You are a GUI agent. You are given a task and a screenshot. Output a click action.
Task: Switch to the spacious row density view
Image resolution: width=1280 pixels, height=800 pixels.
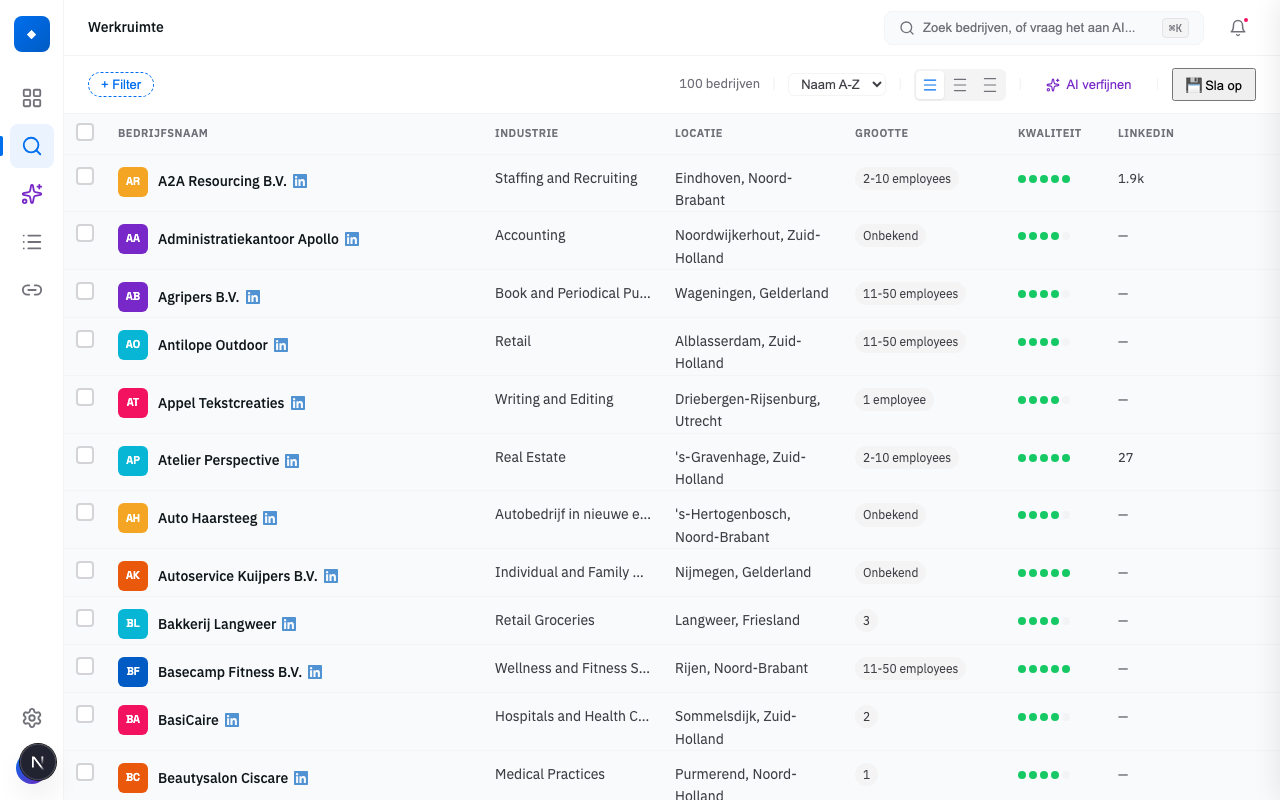990,85
